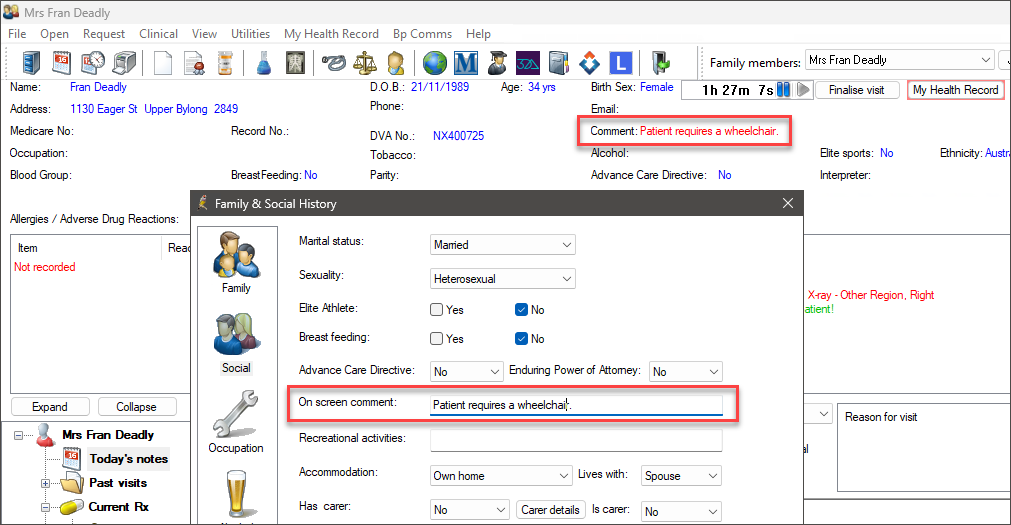Select Social section in history dialog

pos(236,343)
